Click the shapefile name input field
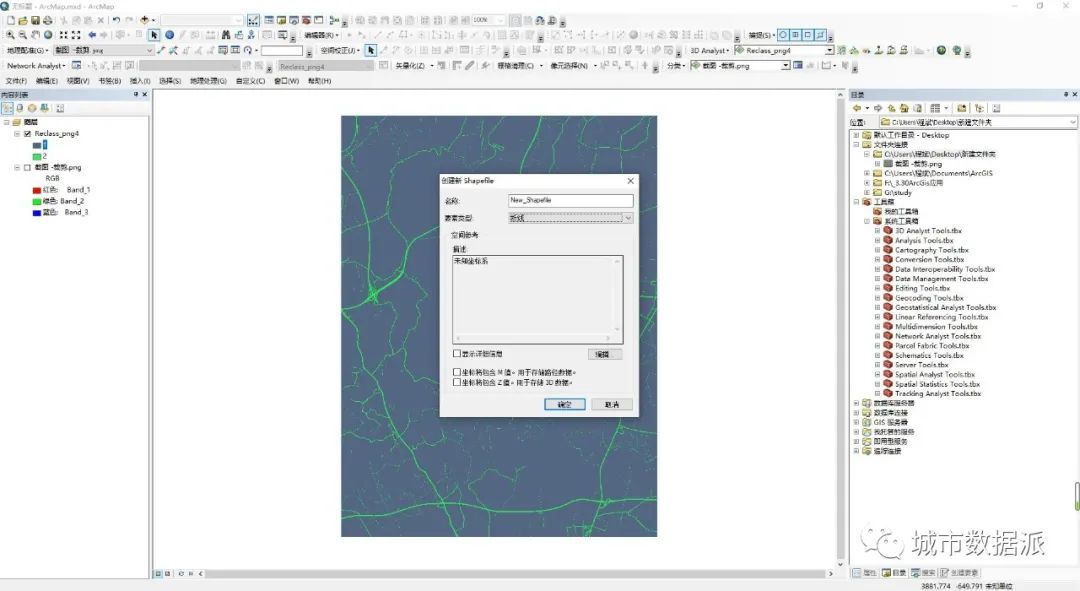Screen dimensions: 1080x591 pos(570,200)
